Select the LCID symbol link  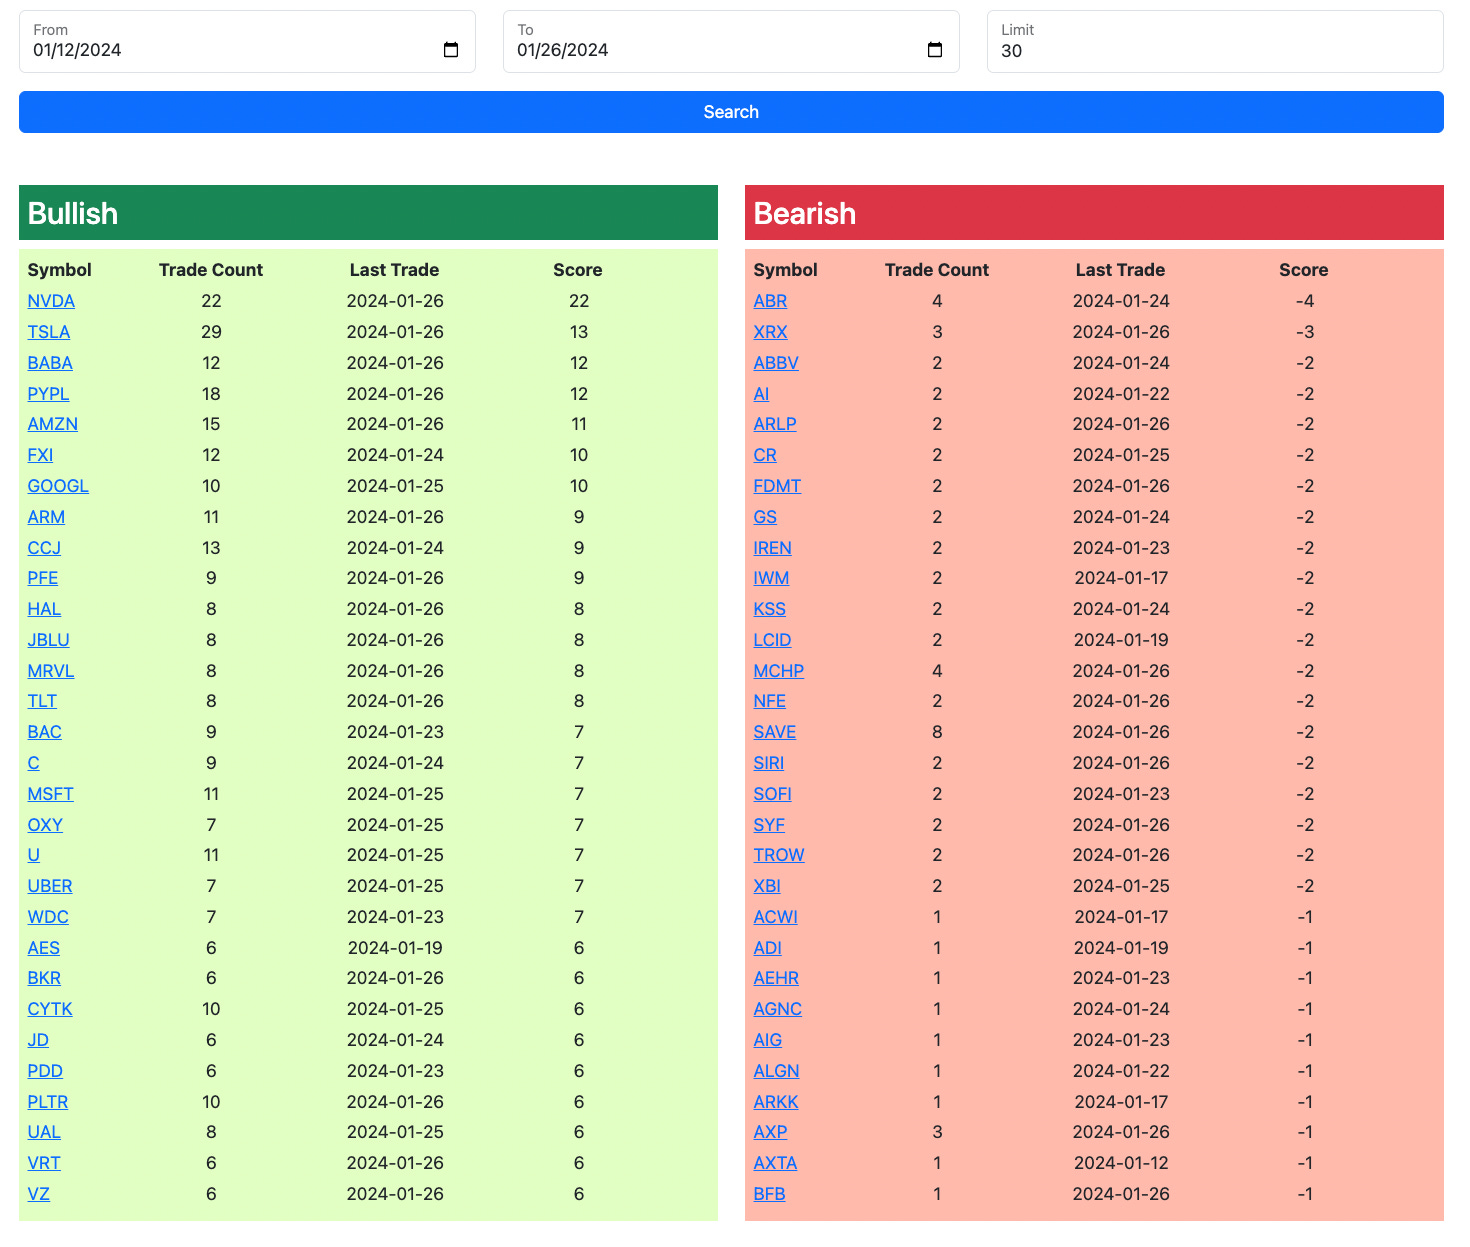pos(772,640)
